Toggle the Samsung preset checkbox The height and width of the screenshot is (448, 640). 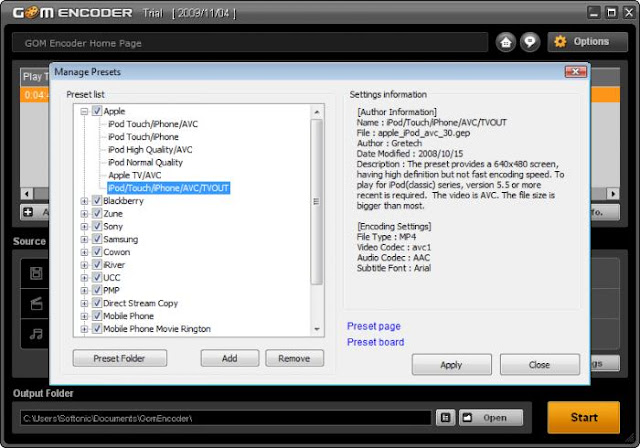click(x=97, y=239)
